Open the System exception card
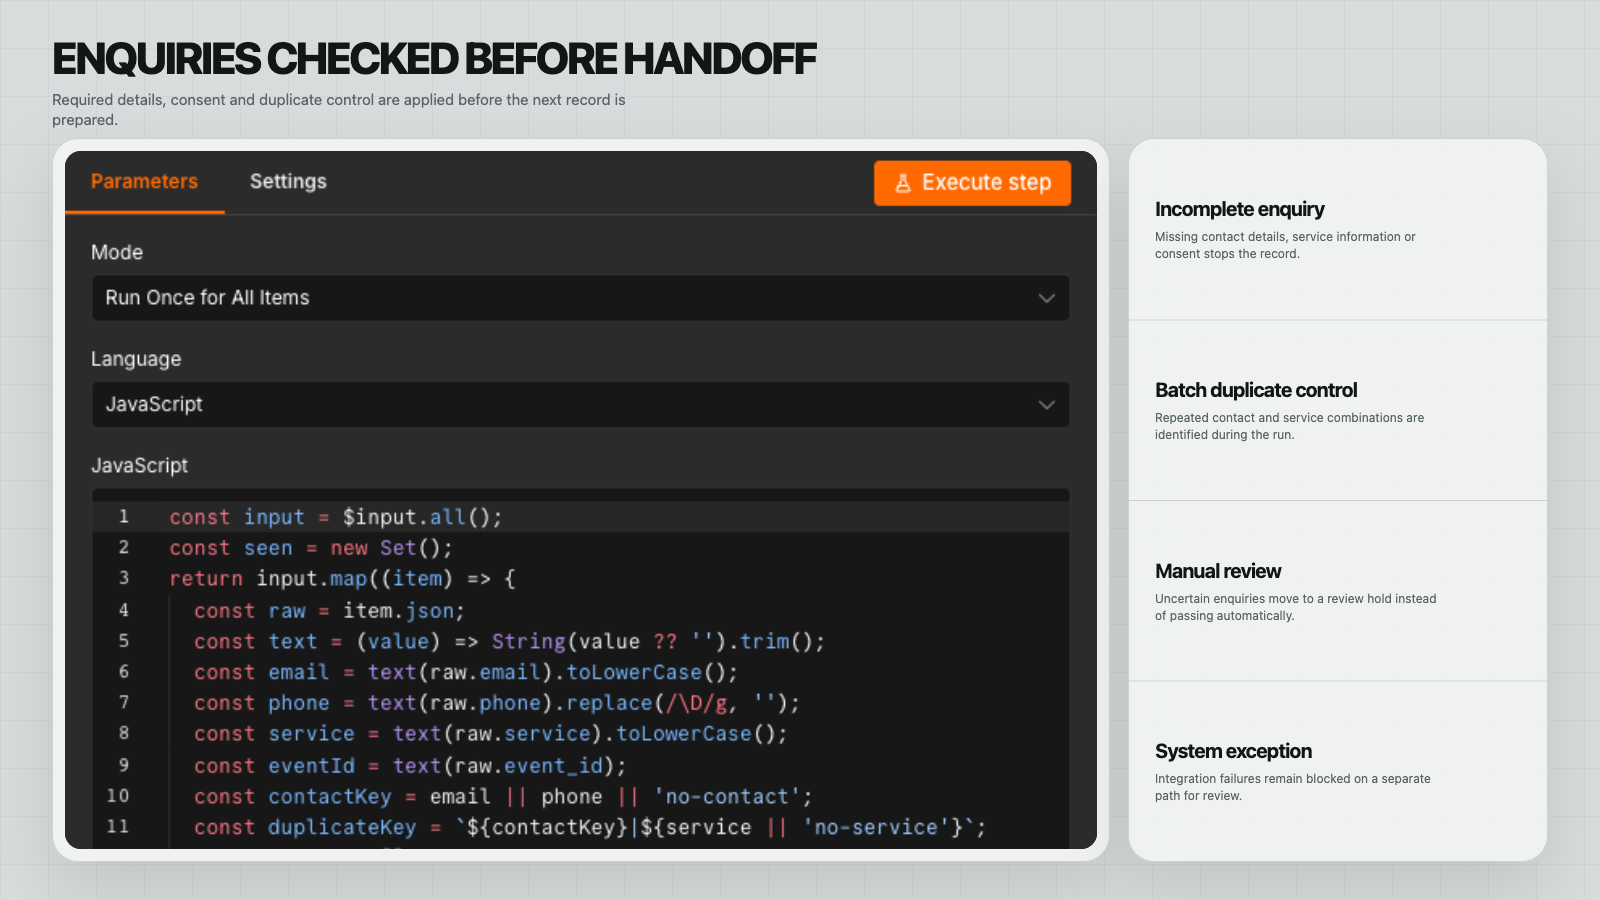The width and height of the screenshot is (1600, 900). [1338, 772]
